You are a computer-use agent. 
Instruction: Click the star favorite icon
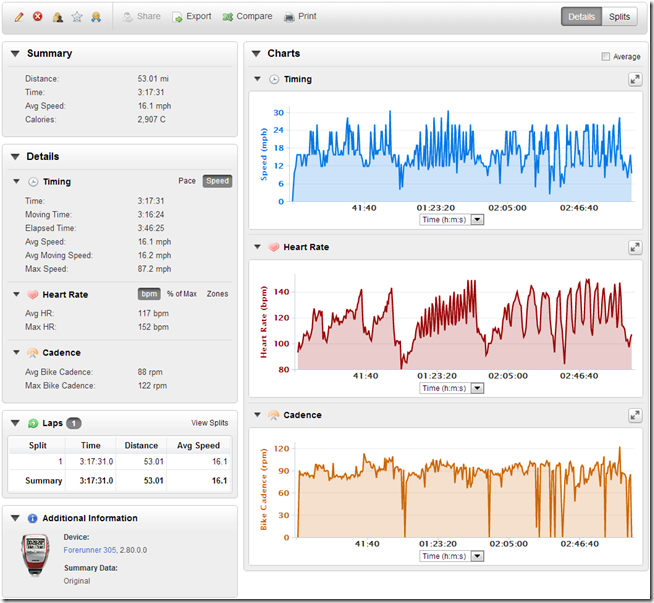click(x=77, y=17)
